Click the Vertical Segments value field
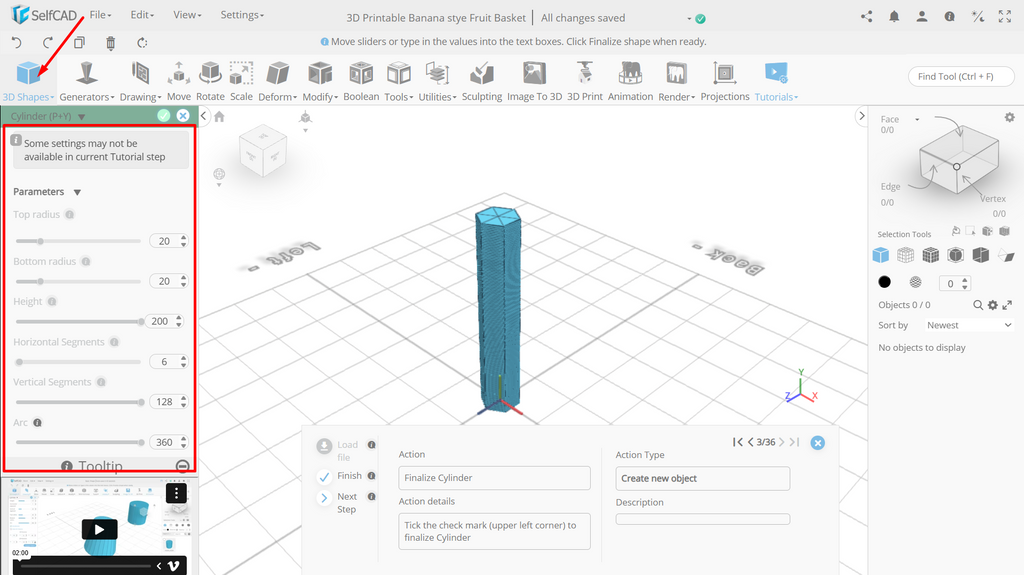1024x575 pixels. click(165, 402)
